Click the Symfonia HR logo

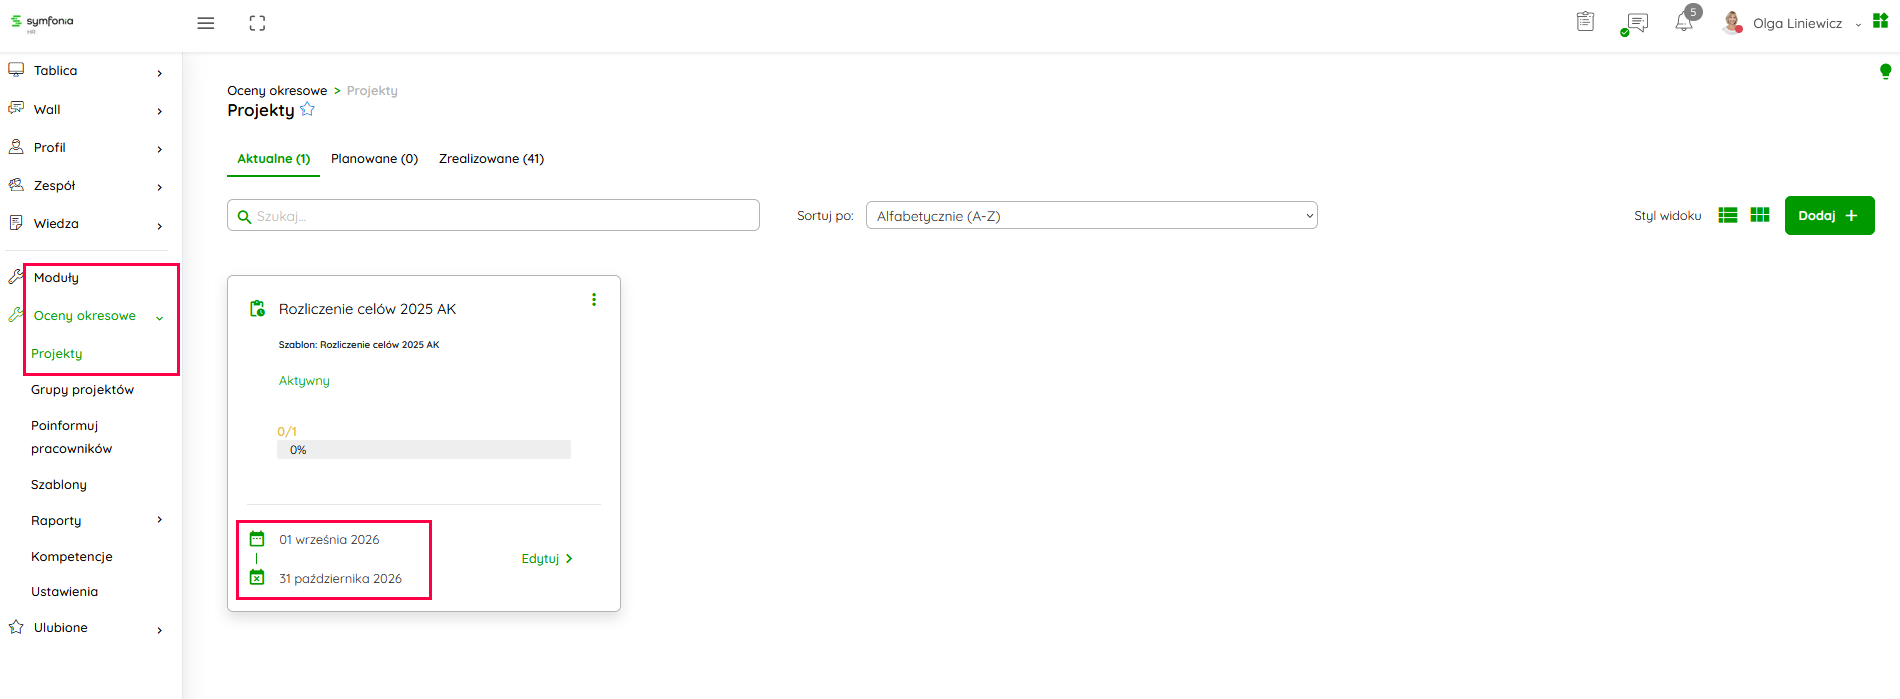coord(42,22)
